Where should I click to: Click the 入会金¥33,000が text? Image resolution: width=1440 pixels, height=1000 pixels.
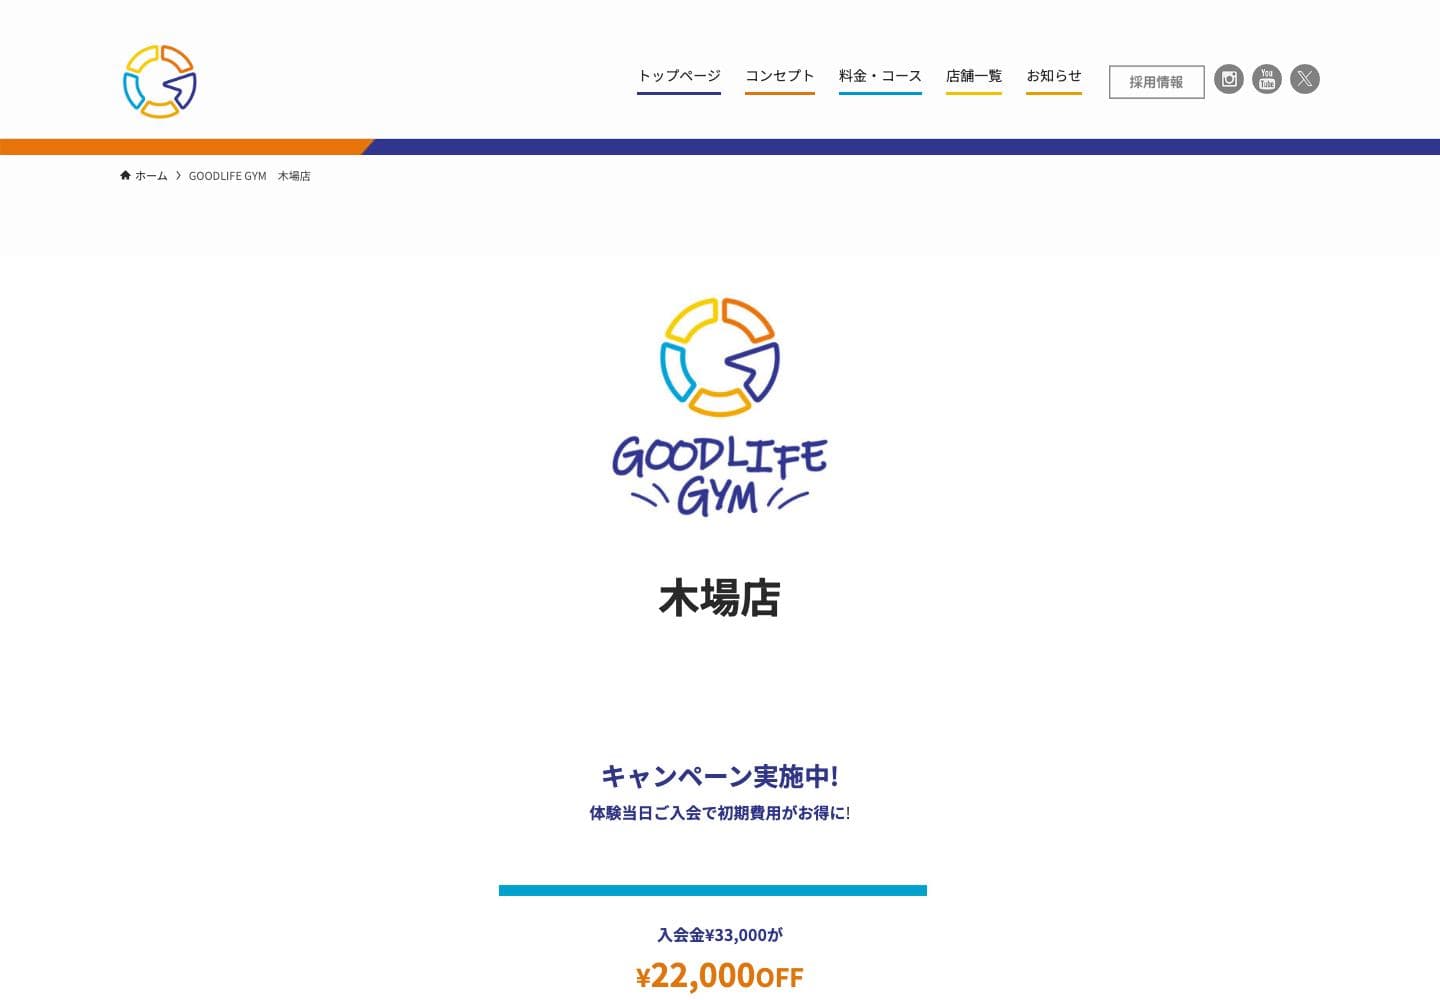(x=720, y=935)
